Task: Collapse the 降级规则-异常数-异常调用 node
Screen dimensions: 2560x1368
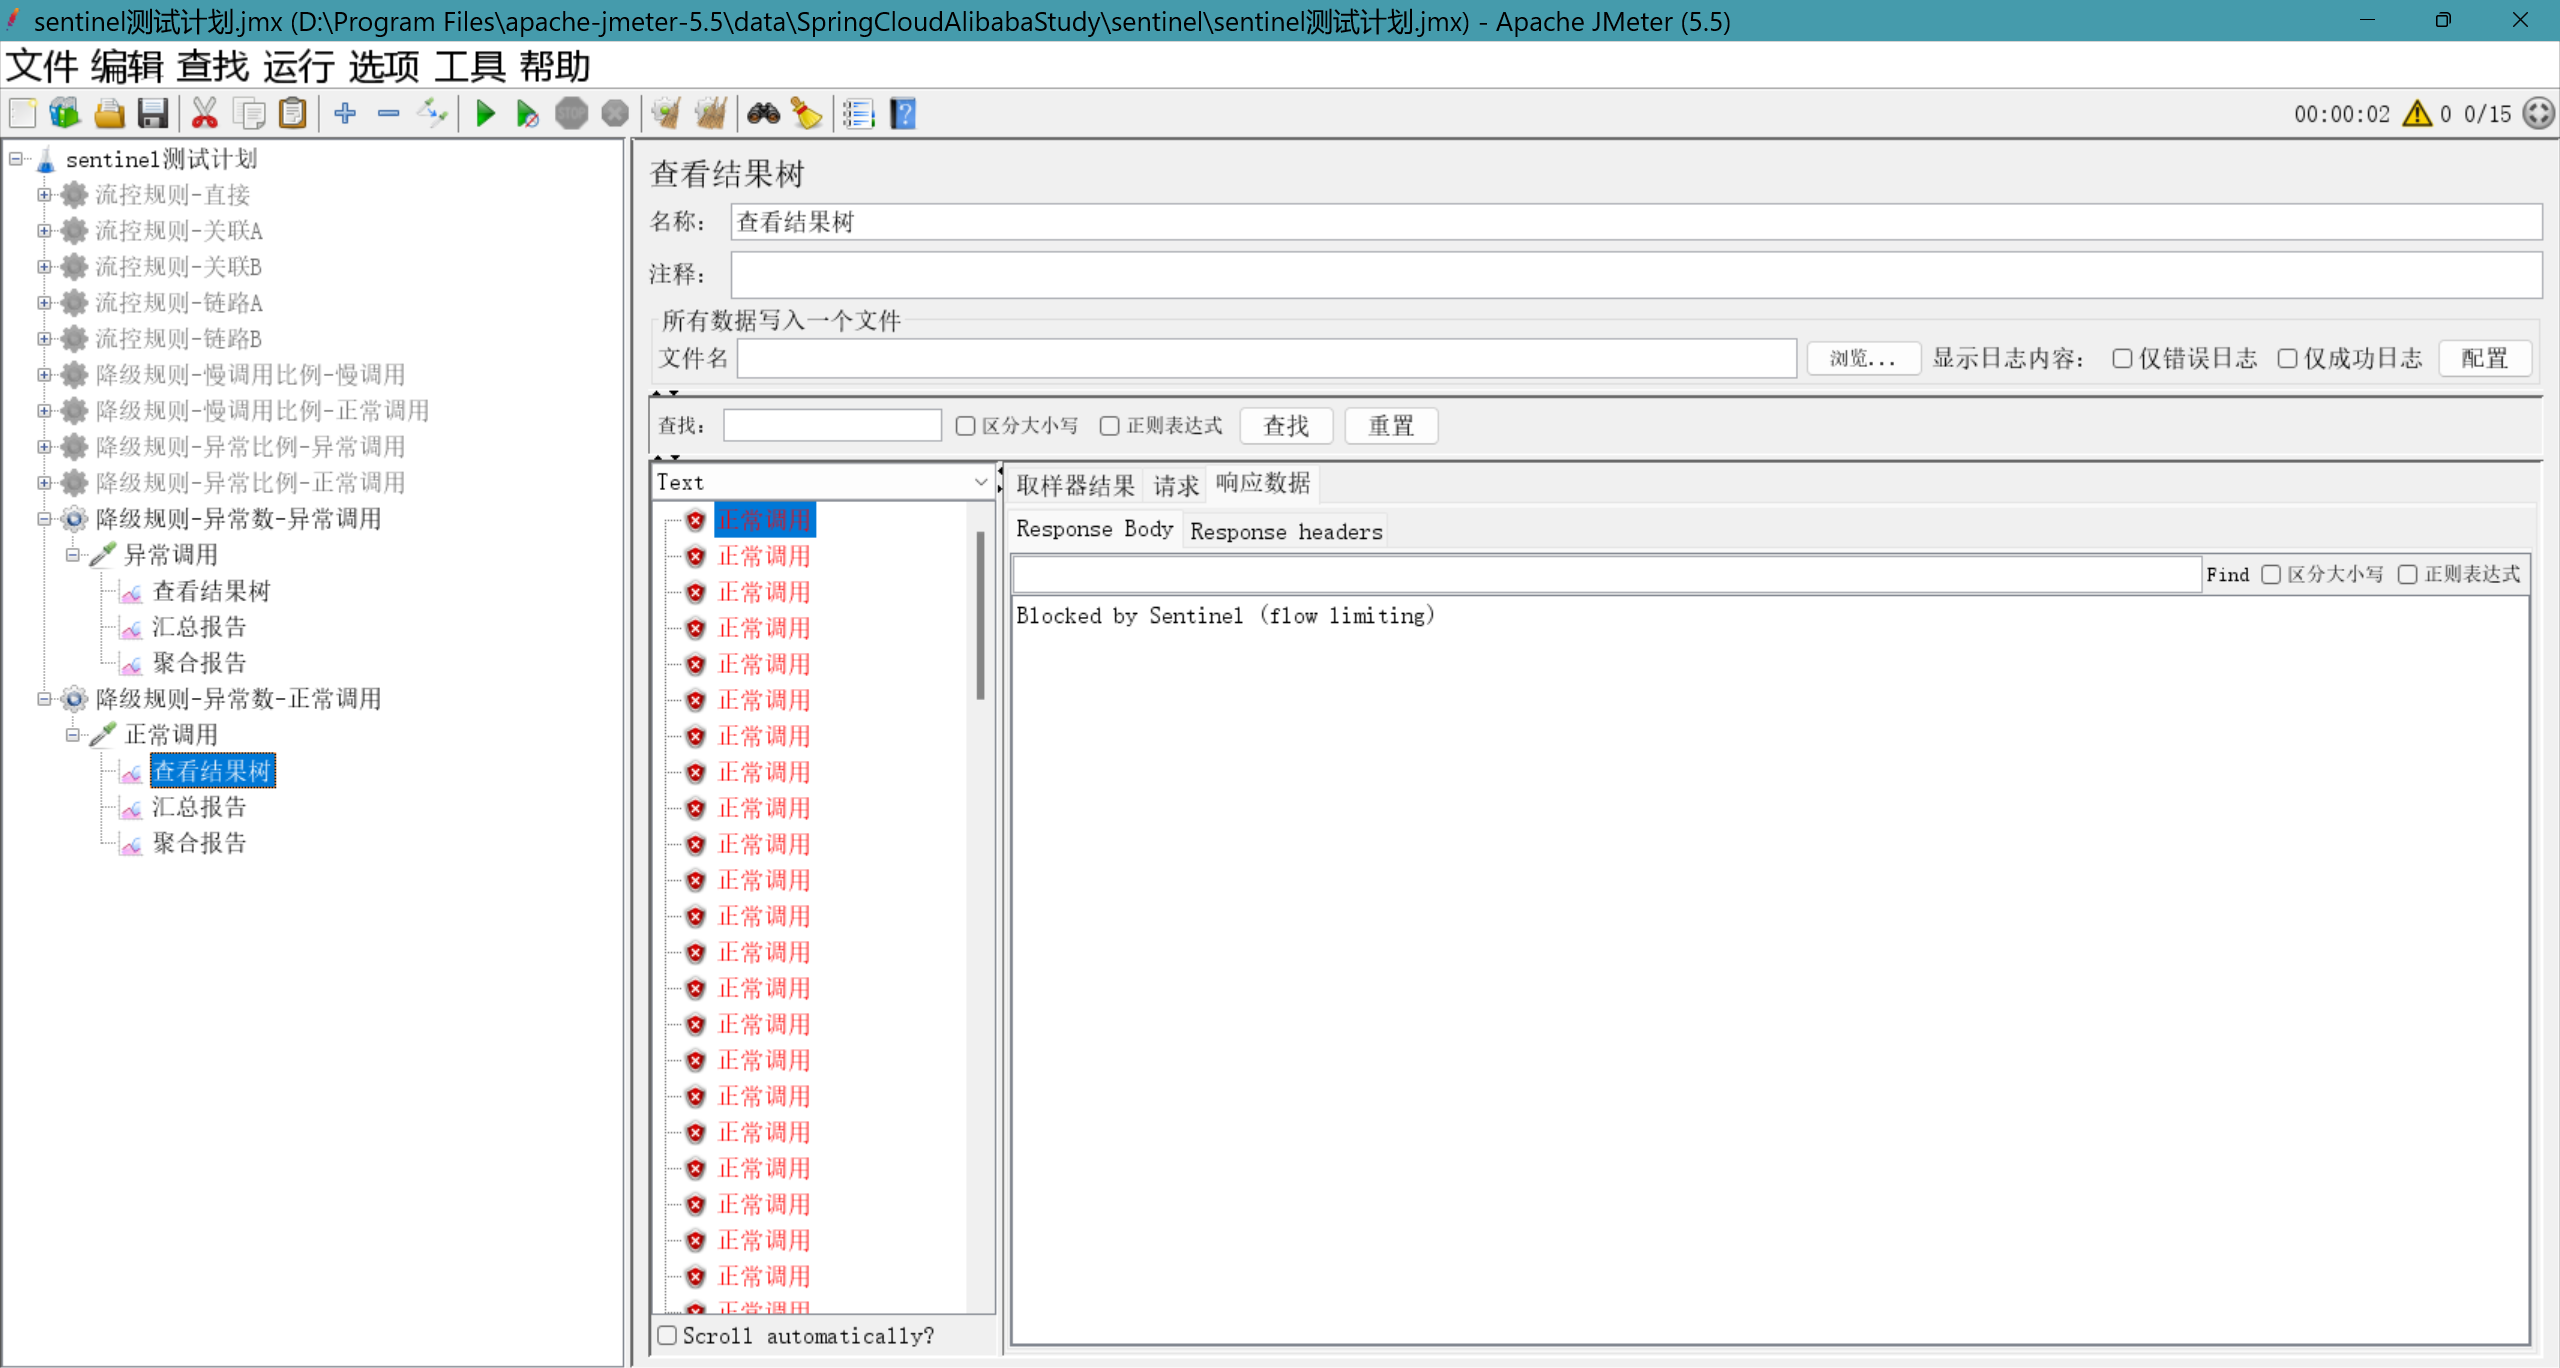Action: coord(44,519)
